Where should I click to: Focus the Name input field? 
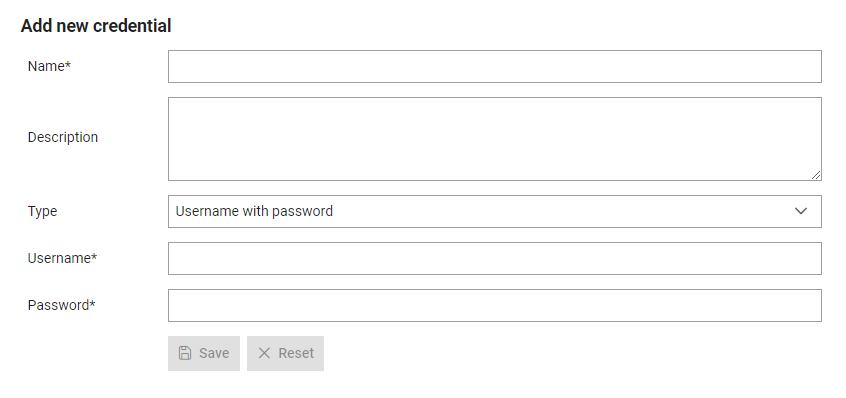point(495,66)
